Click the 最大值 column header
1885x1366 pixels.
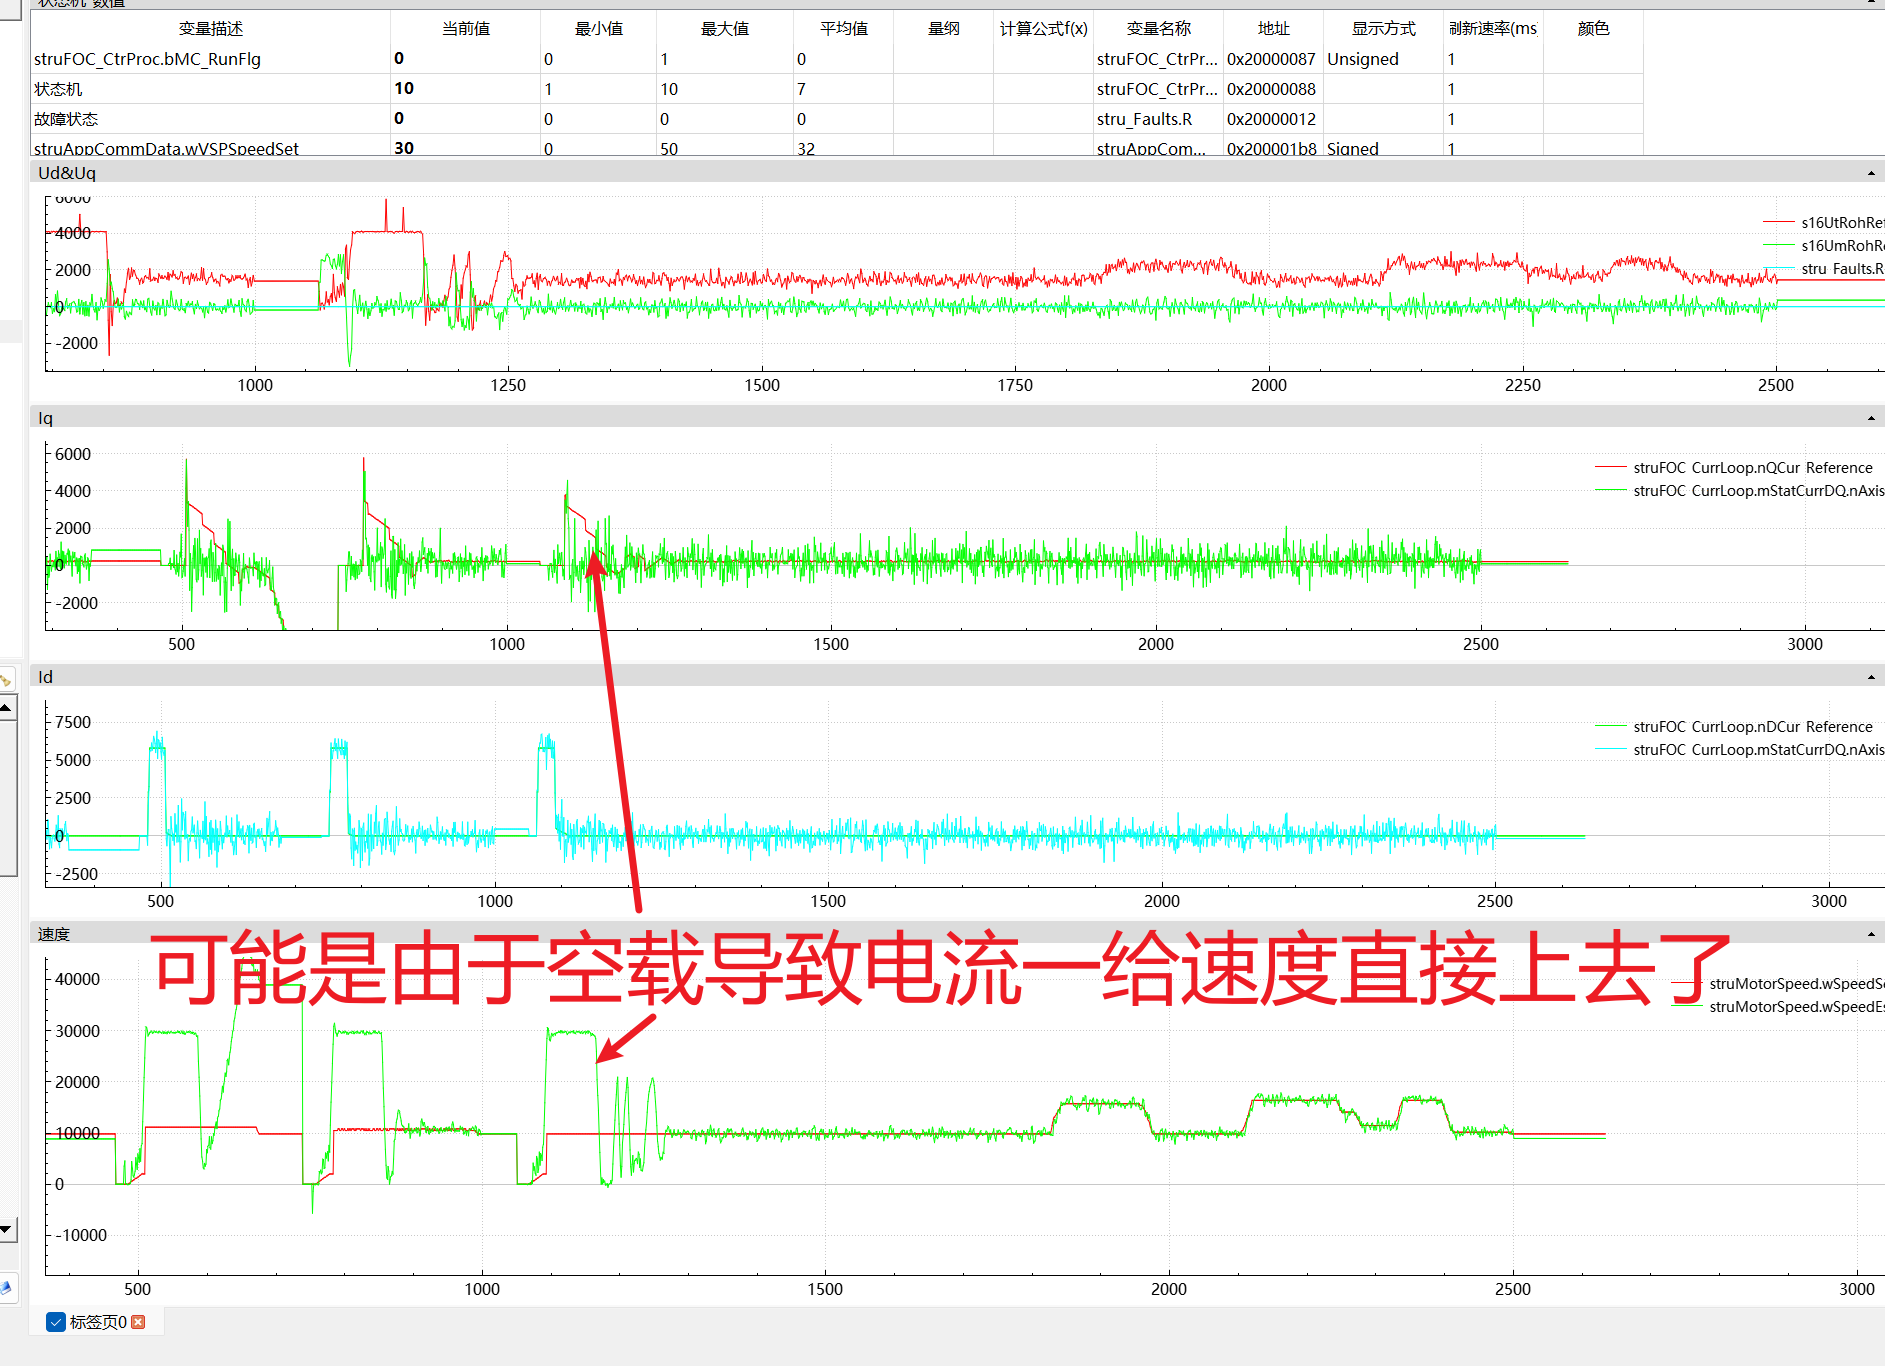(x=724, y=29)
